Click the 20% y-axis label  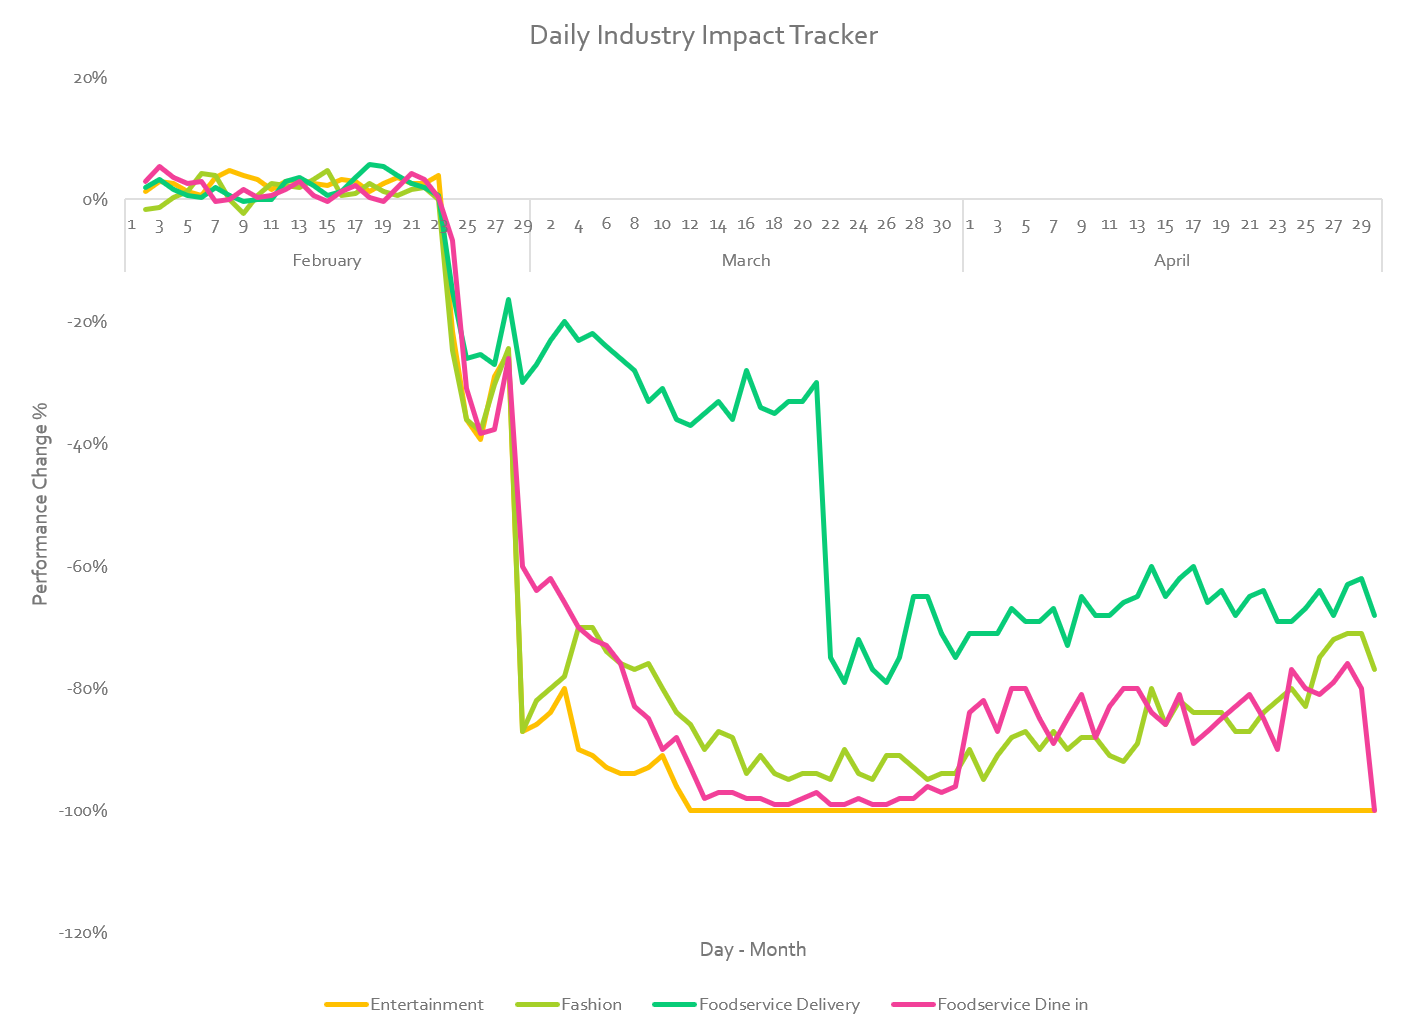[91, 78]
